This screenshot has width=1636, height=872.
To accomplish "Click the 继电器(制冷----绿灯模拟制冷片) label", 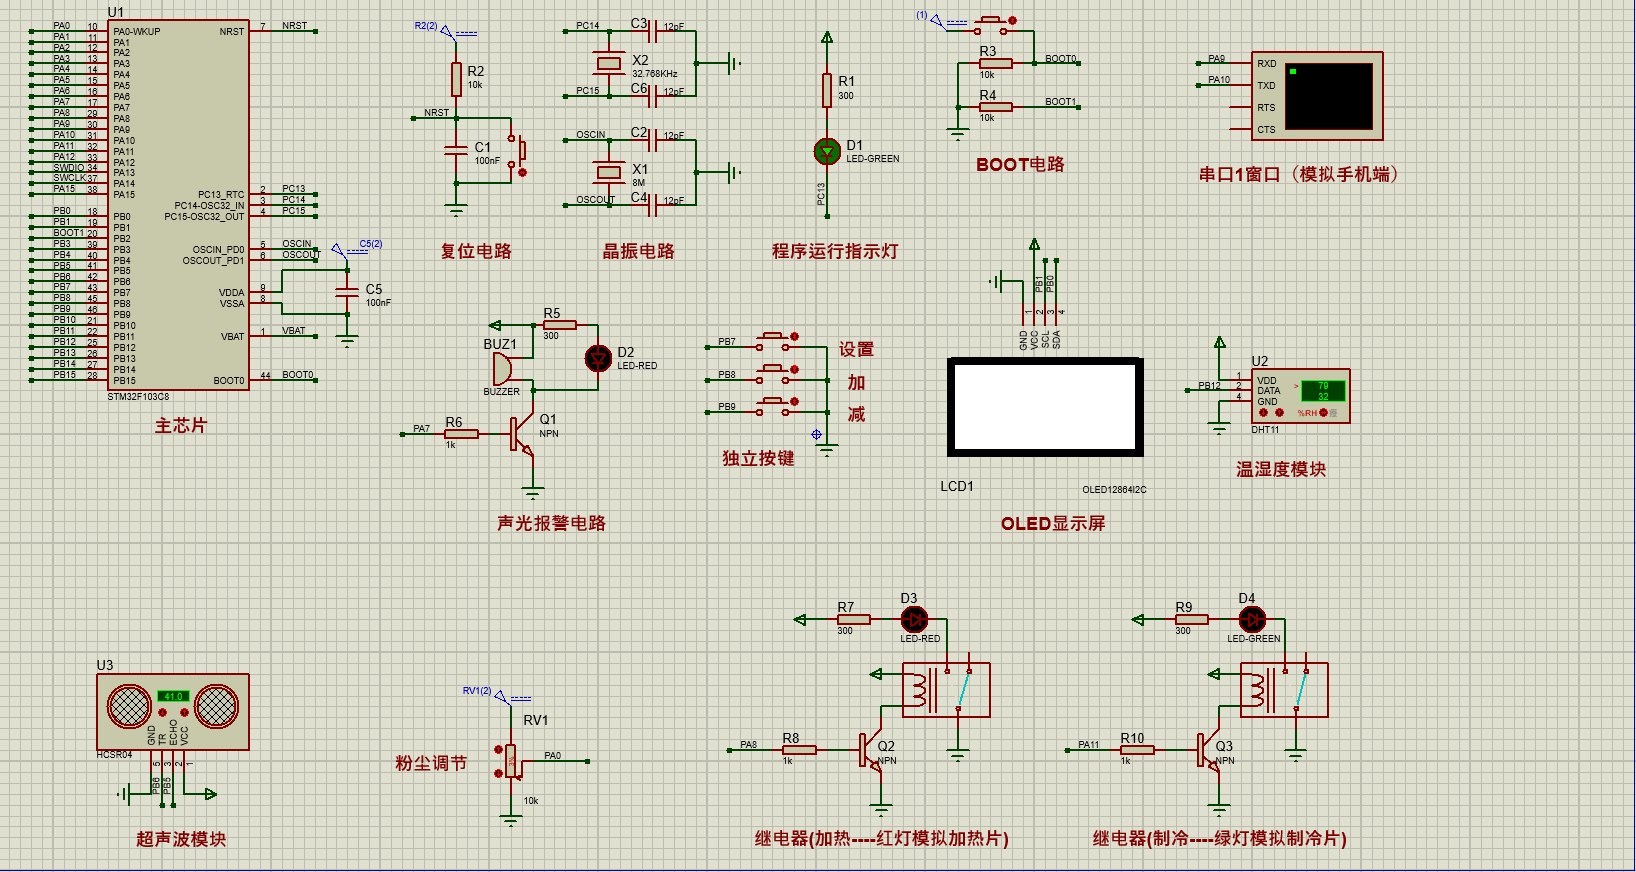I will [x=1219, y=838].
